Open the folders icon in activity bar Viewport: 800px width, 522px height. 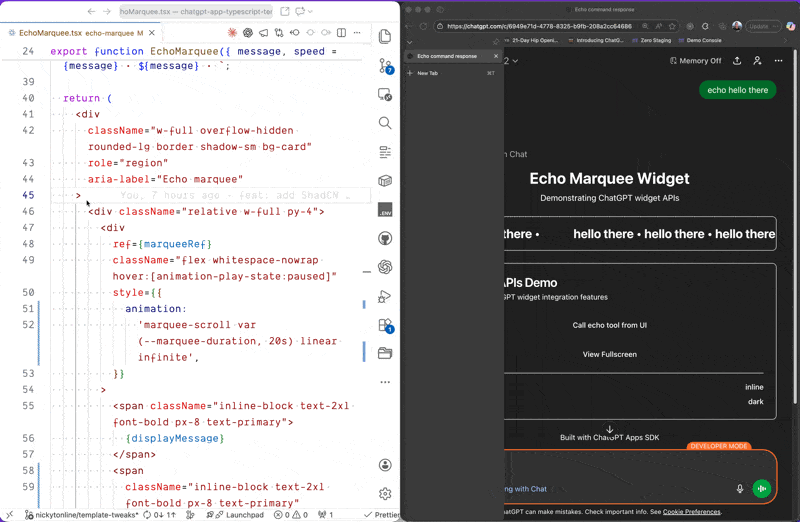tap(385, 353)
